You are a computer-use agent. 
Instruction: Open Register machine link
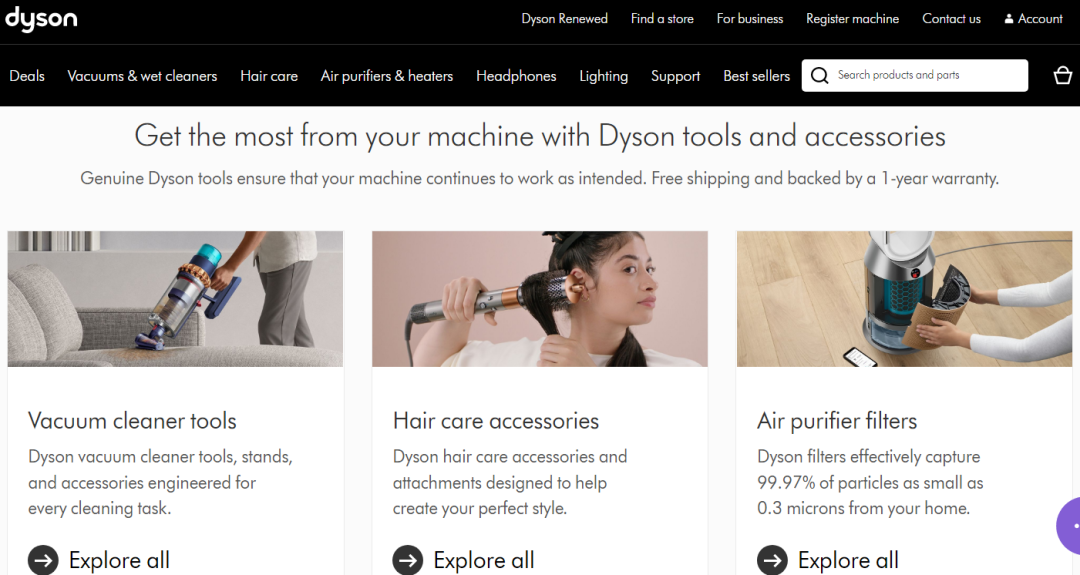pos(852,19)
